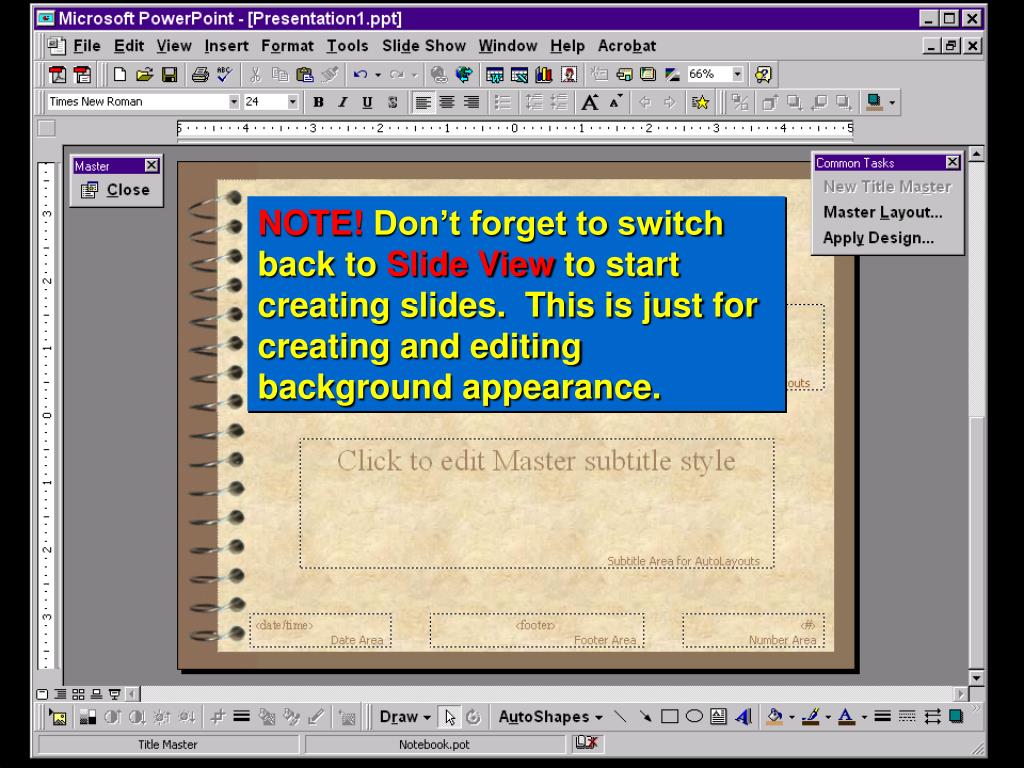Open the AutoShapes dropdown menu

click(x=551, y=717)
